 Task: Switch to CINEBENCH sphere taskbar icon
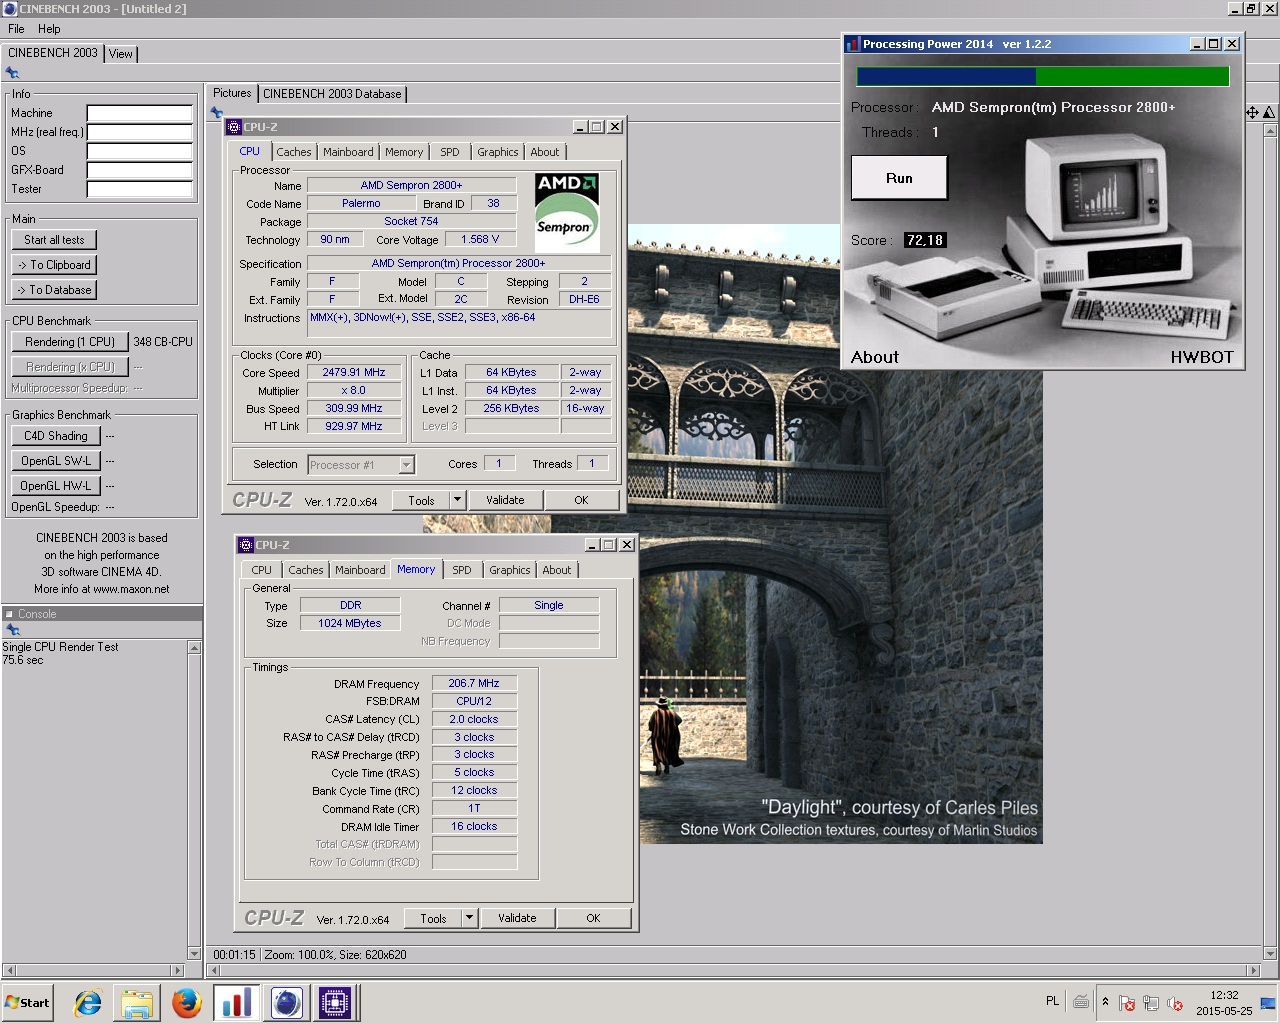click(x=286, y=1002)
